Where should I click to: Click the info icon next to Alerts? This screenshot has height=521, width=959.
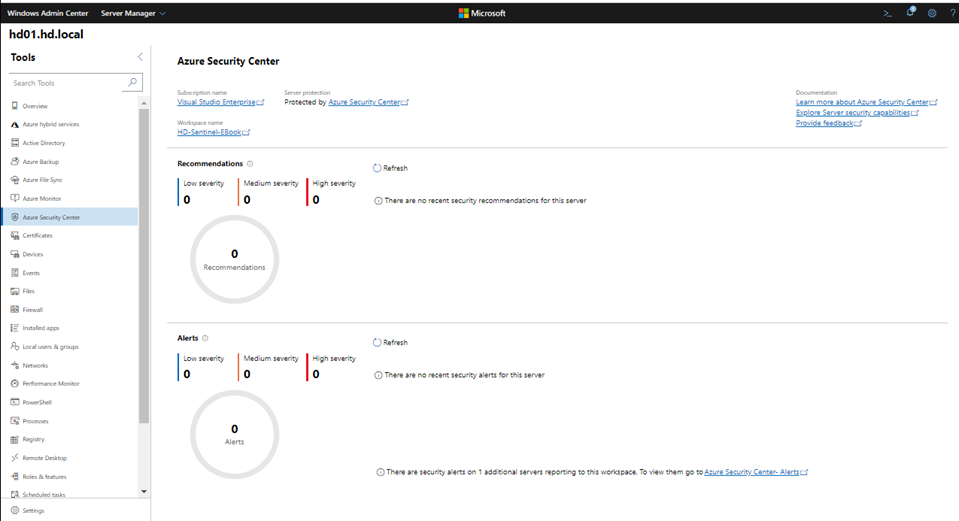pos(205,338)
